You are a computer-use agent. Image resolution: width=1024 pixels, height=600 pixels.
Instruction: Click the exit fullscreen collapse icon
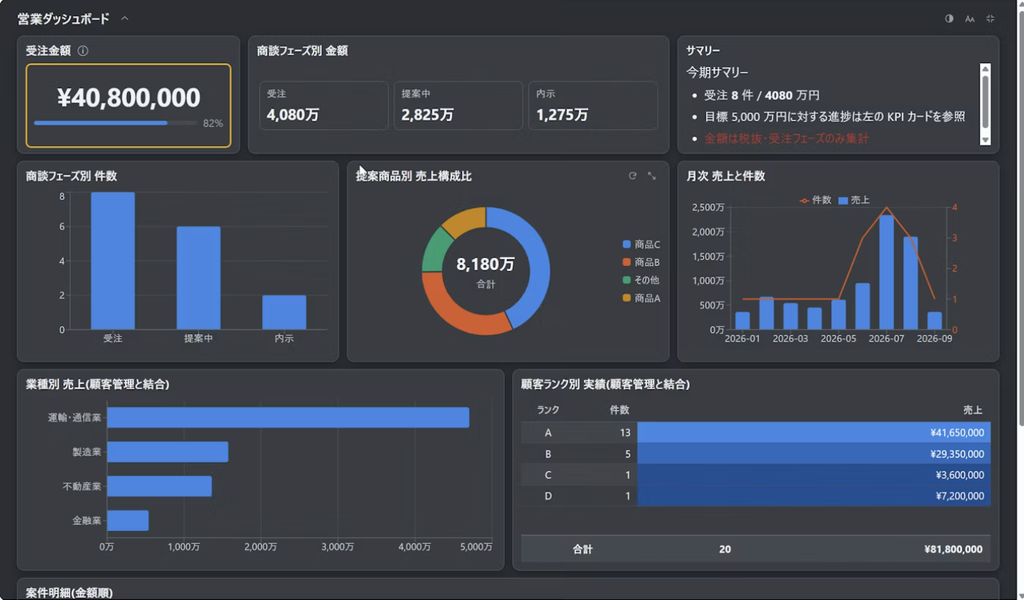point(990,19)
